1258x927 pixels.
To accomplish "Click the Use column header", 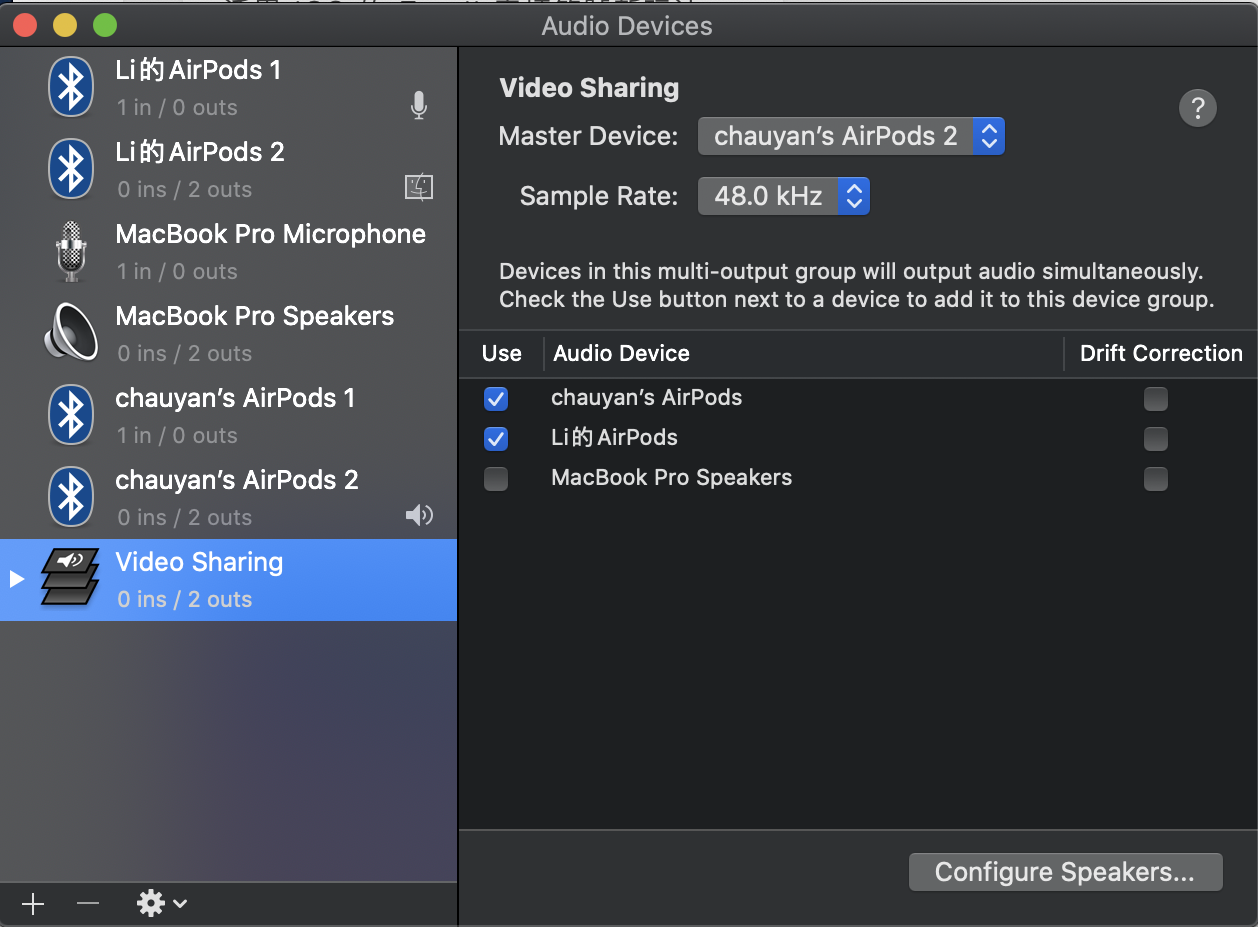I will (501, 353).
